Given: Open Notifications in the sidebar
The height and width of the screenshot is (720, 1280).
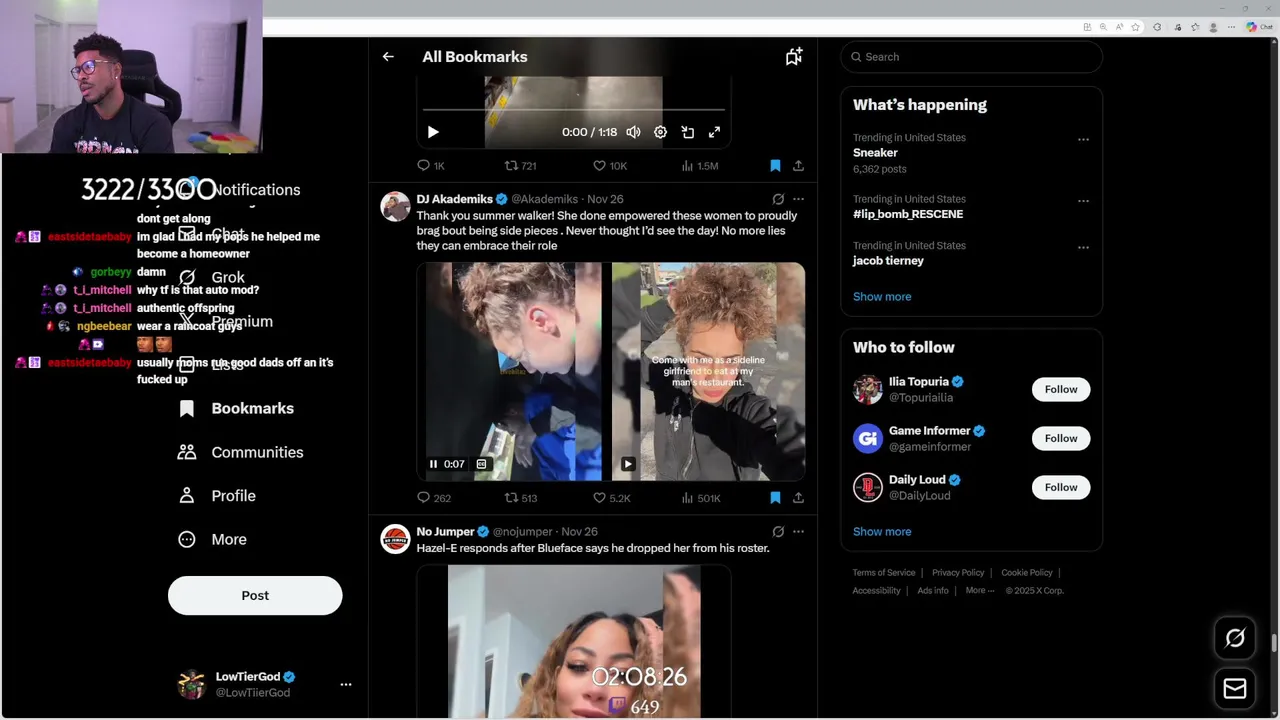Looking at the screenshot, I should point(240,190).
